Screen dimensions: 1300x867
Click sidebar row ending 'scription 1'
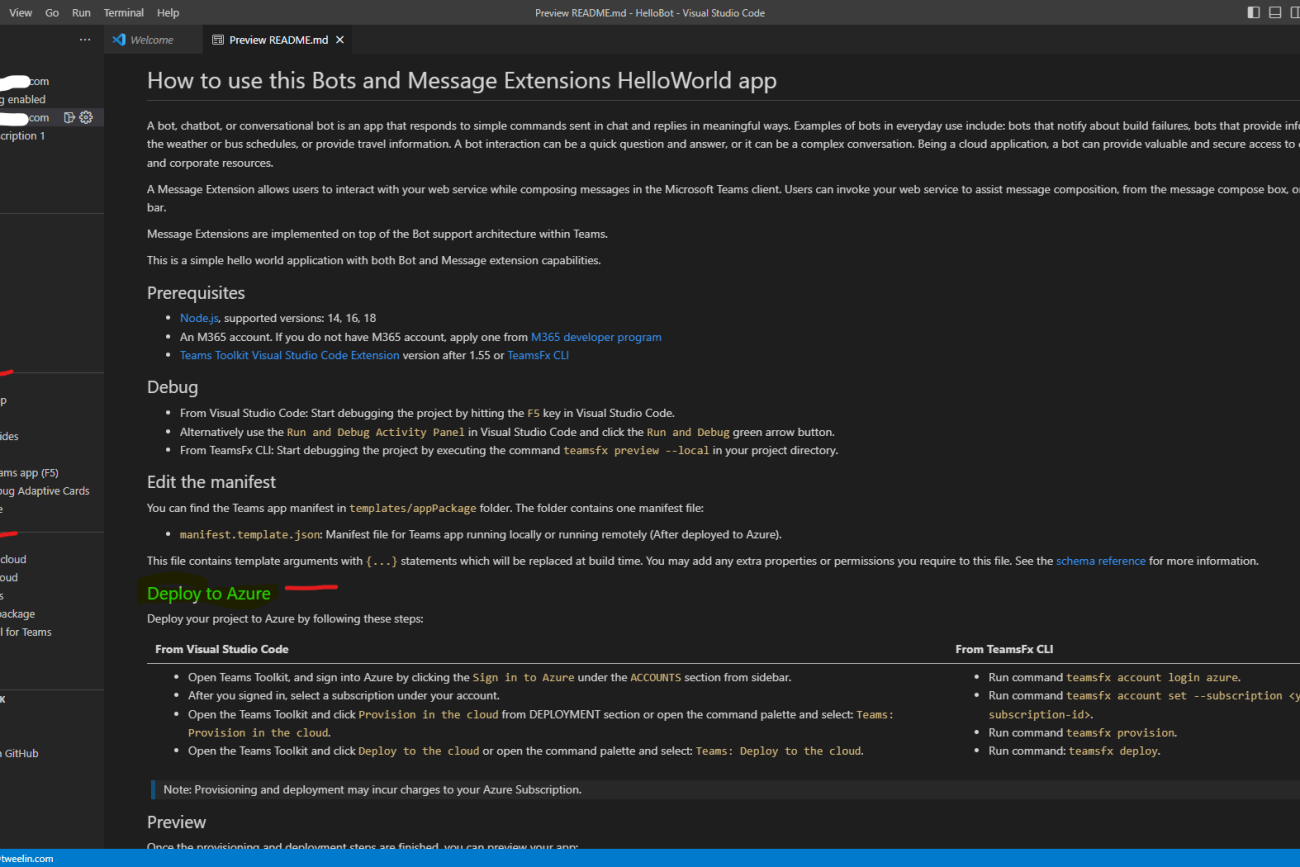click(23, 136)
